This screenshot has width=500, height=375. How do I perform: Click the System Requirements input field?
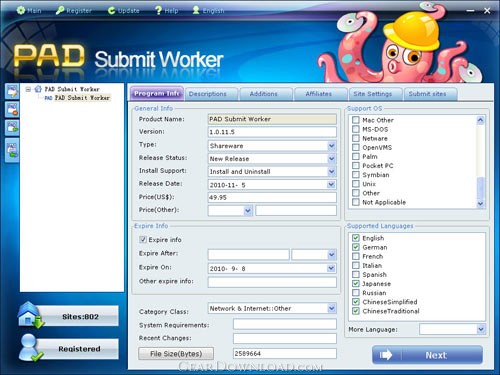(285, 324)
